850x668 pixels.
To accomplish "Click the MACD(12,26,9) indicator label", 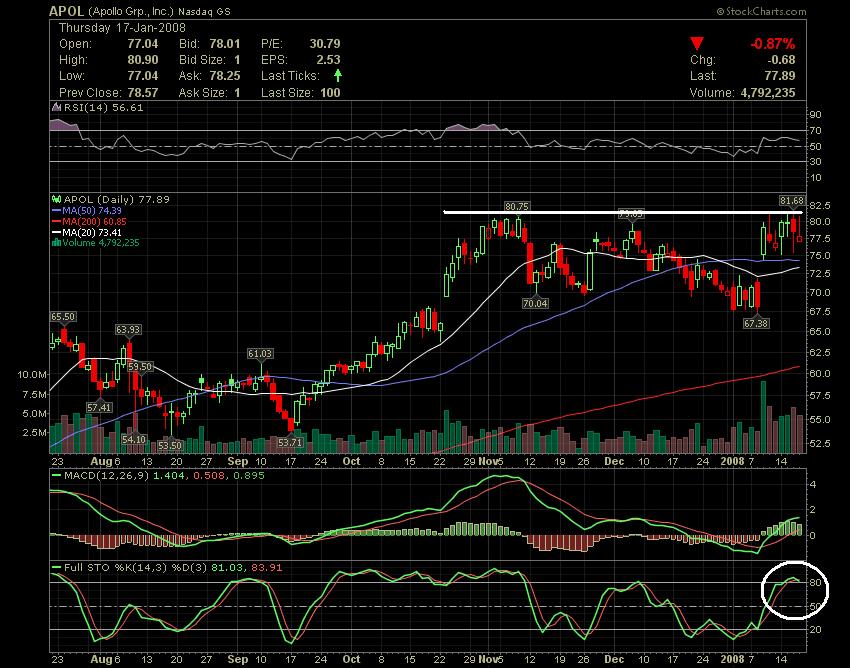I will coord(104,476).
